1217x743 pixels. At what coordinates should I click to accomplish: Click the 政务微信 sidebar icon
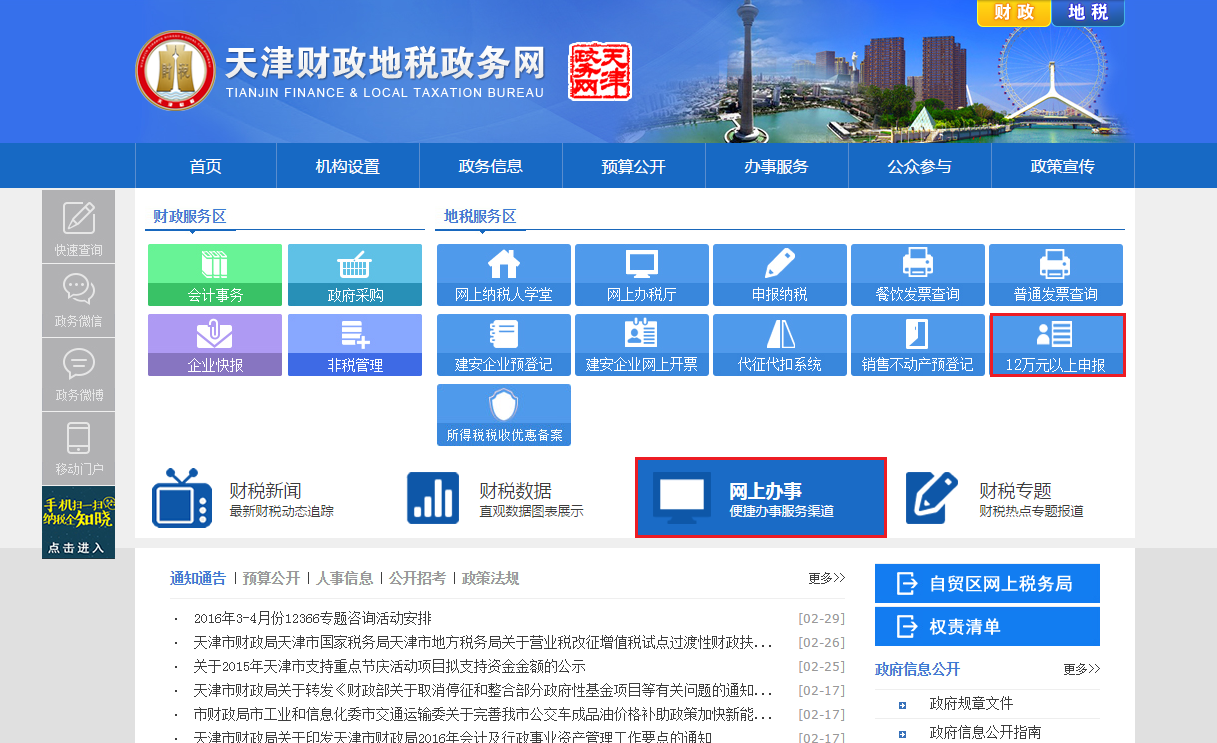point(78,301)
